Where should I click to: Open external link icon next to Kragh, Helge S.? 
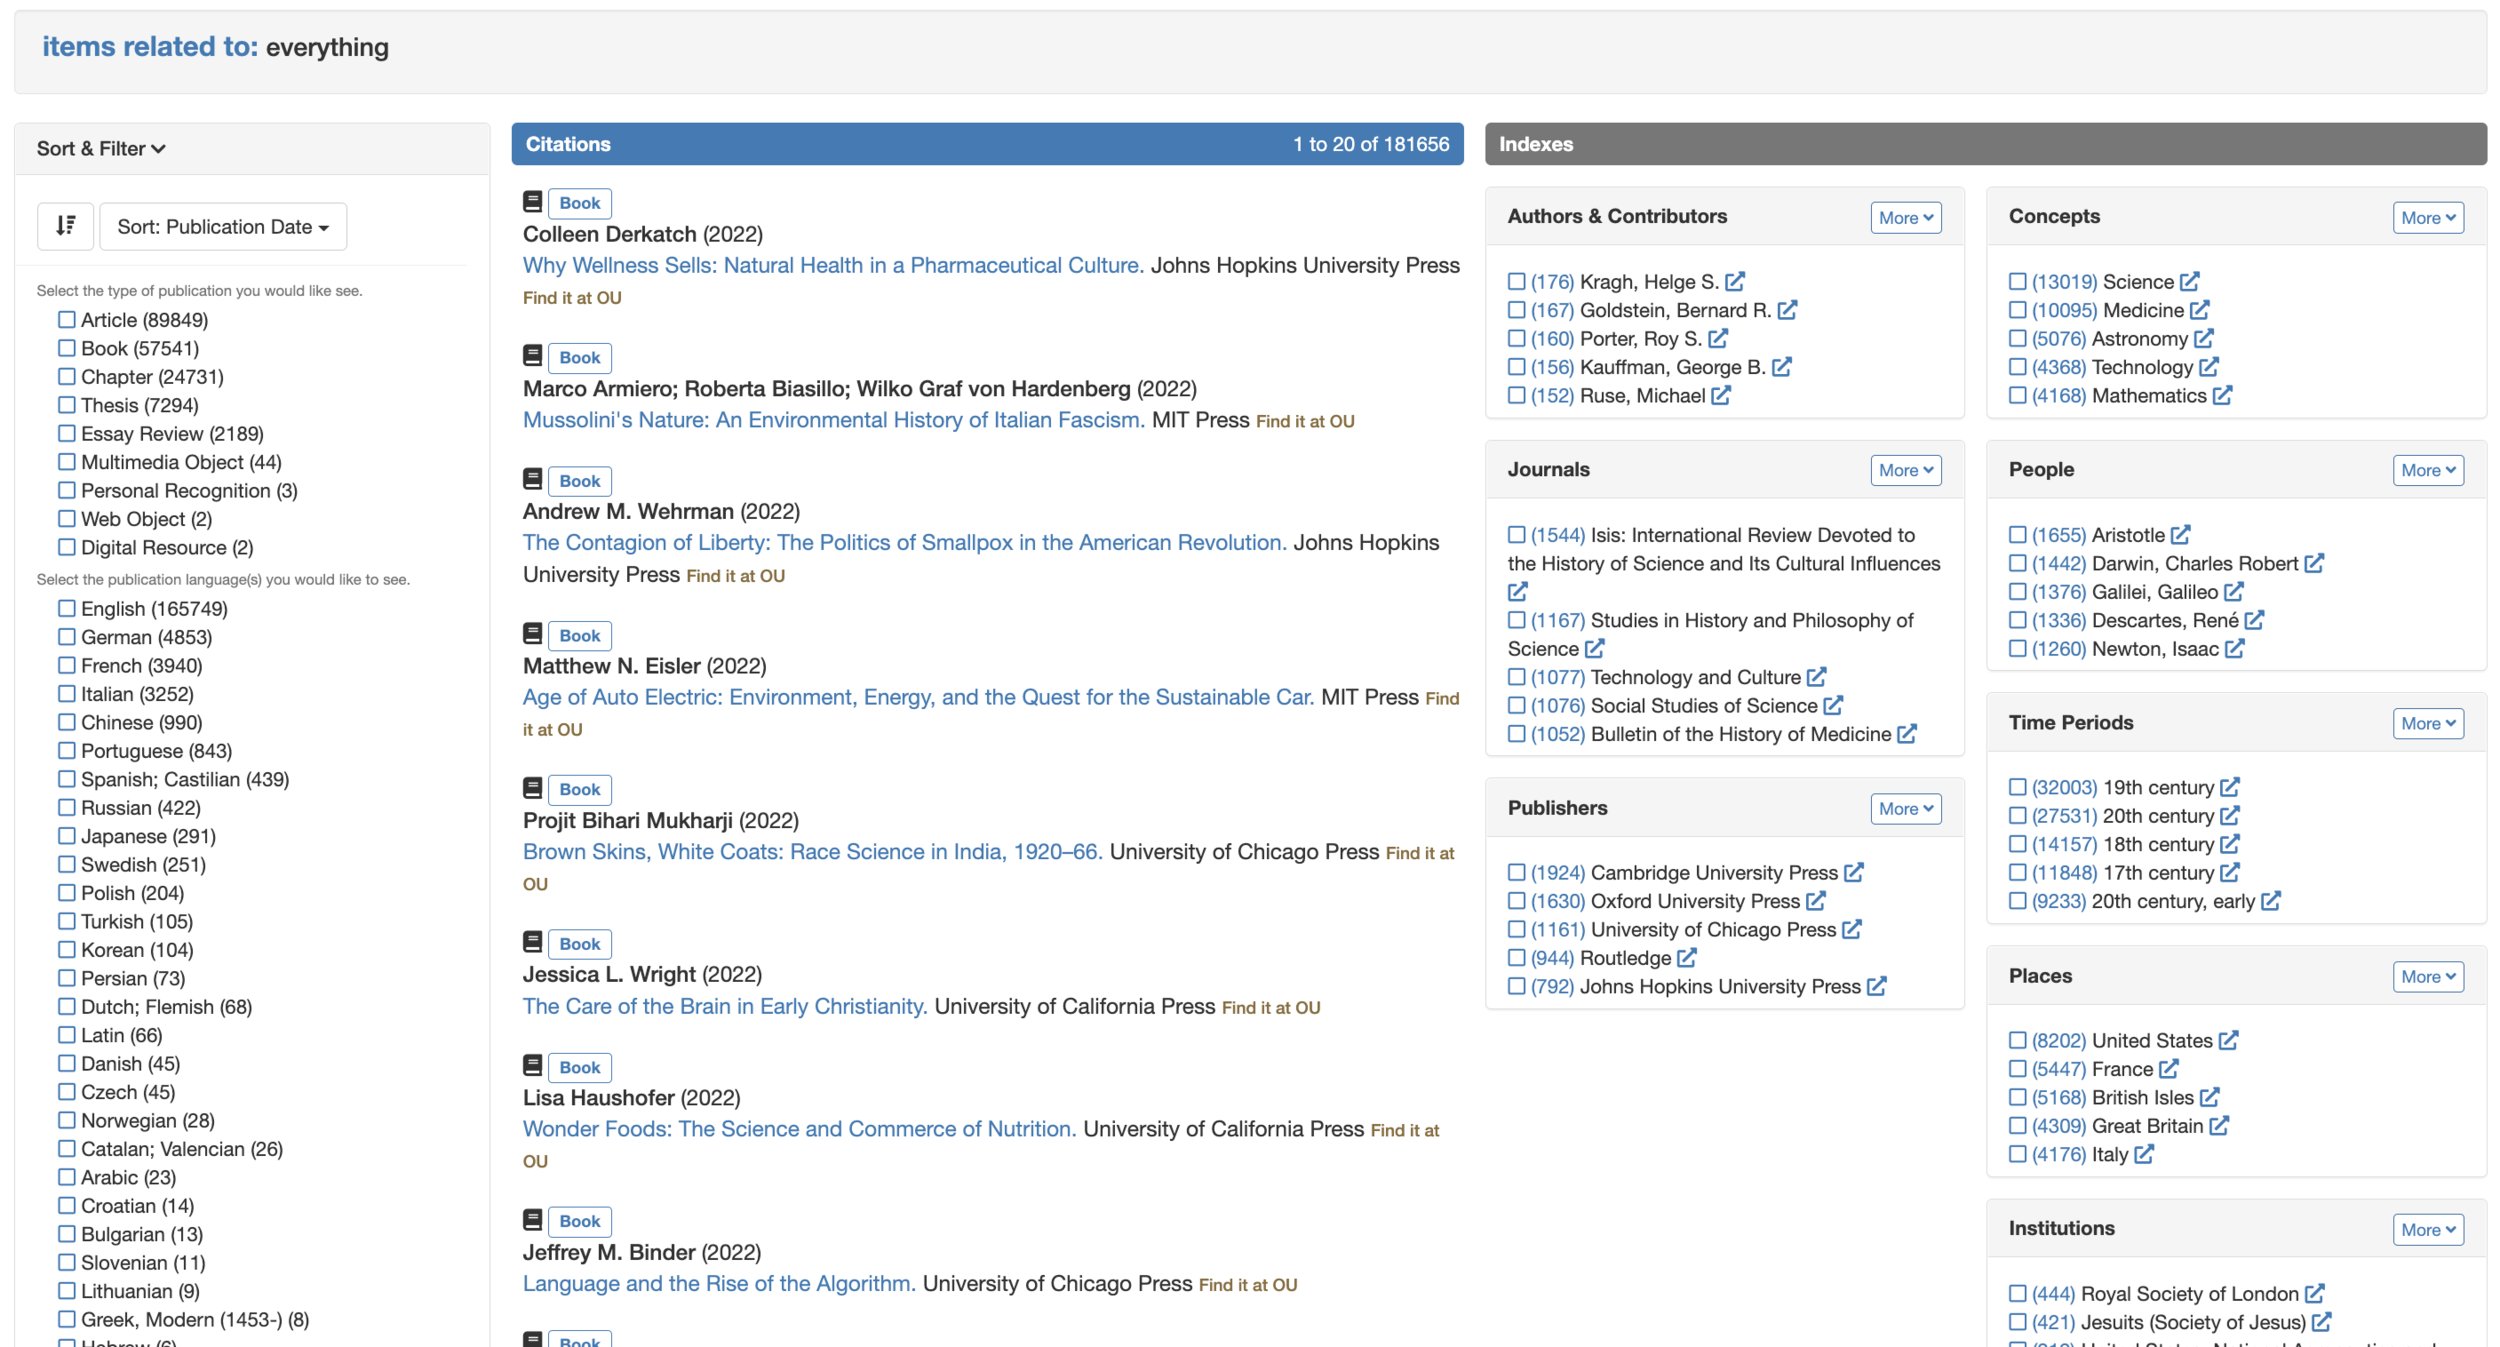pos(1735,282)
